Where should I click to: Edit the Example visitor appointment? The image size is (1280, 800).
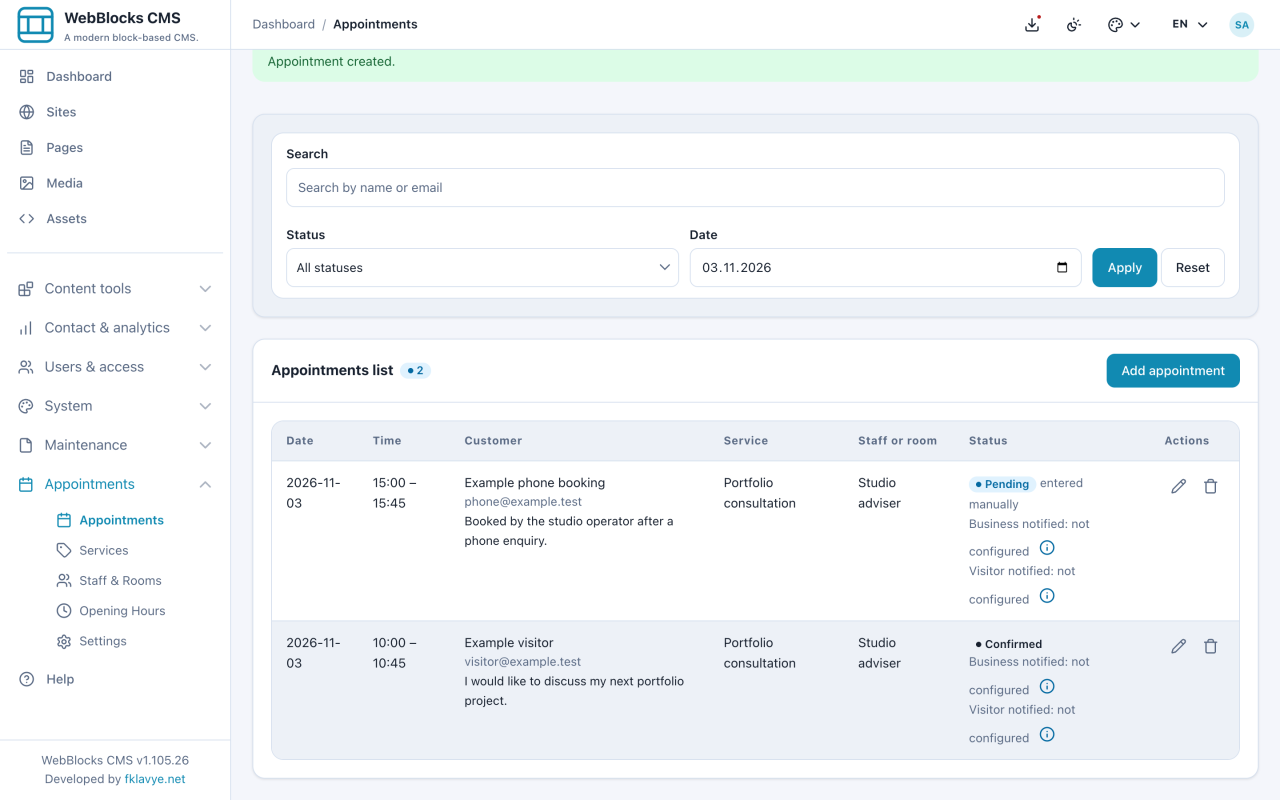1179,646
